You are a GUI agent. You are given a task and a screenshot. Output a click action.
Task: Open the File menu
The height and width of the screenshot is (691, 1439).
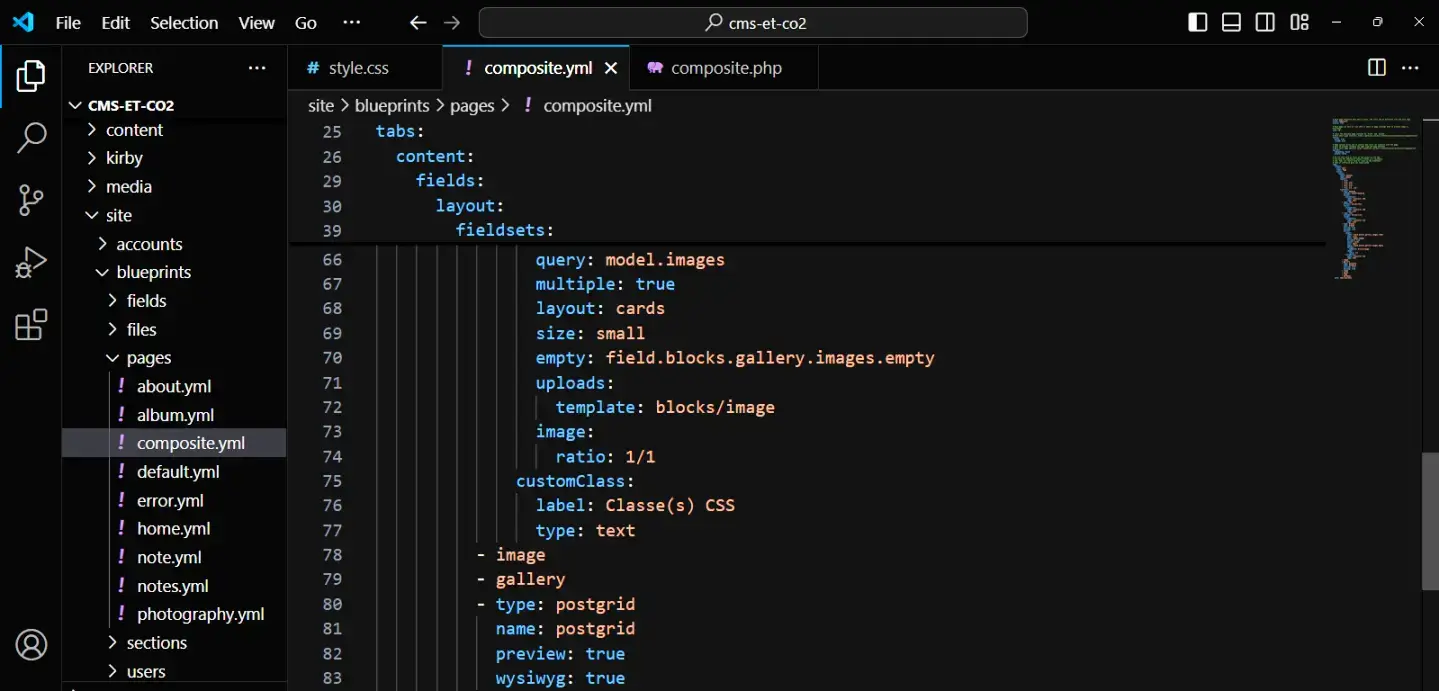[68, 22]
